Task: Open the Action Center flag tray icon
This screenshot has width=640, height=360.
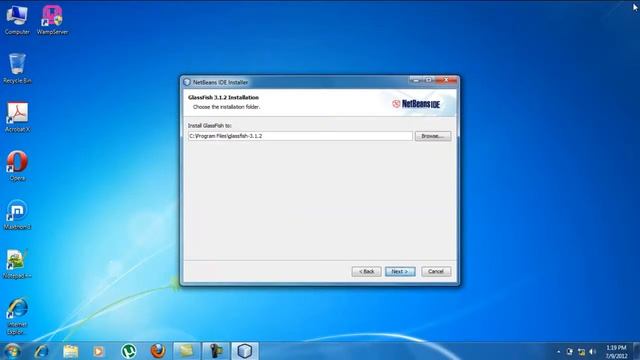Action: click(x=569, y=351)
